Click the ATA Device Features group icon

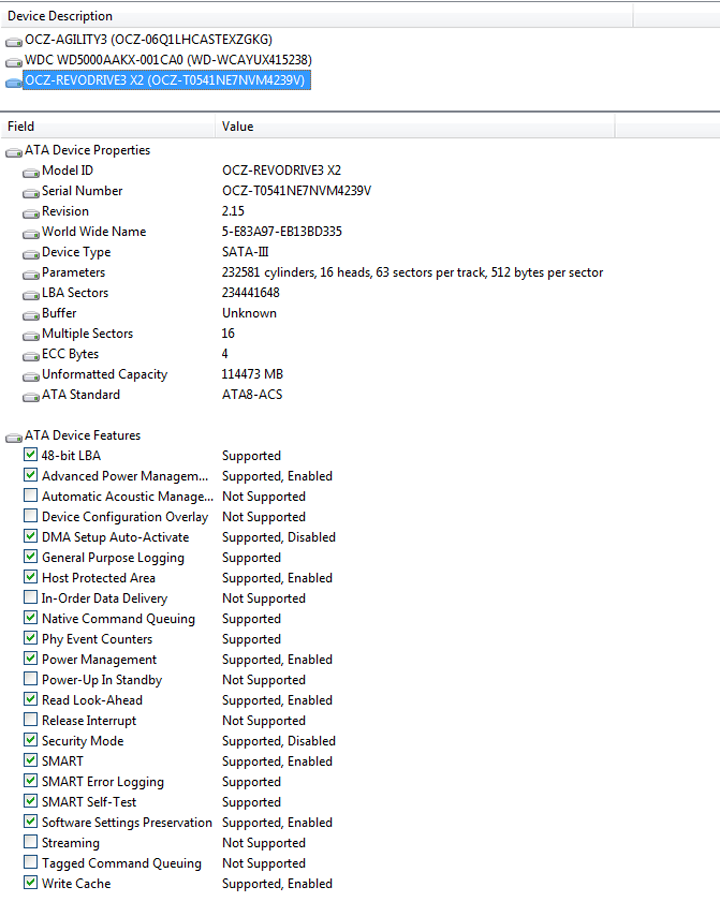[14, 438]
